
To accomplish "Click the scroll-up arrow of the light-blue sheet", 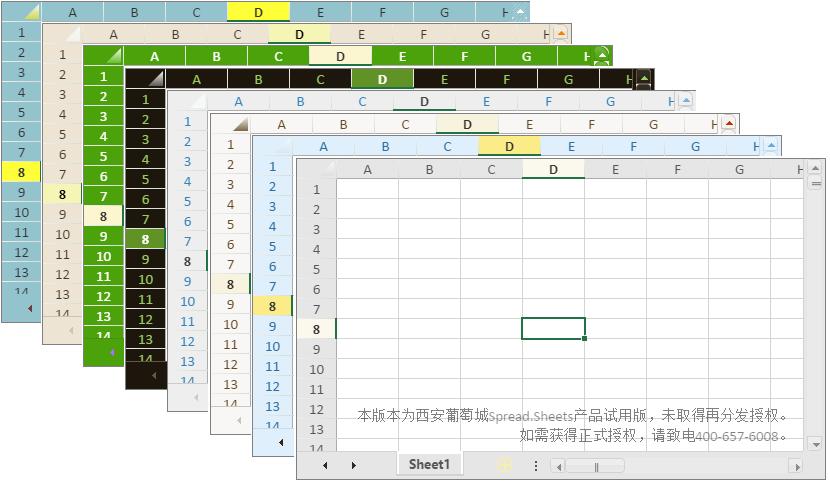I will point(771,145).
